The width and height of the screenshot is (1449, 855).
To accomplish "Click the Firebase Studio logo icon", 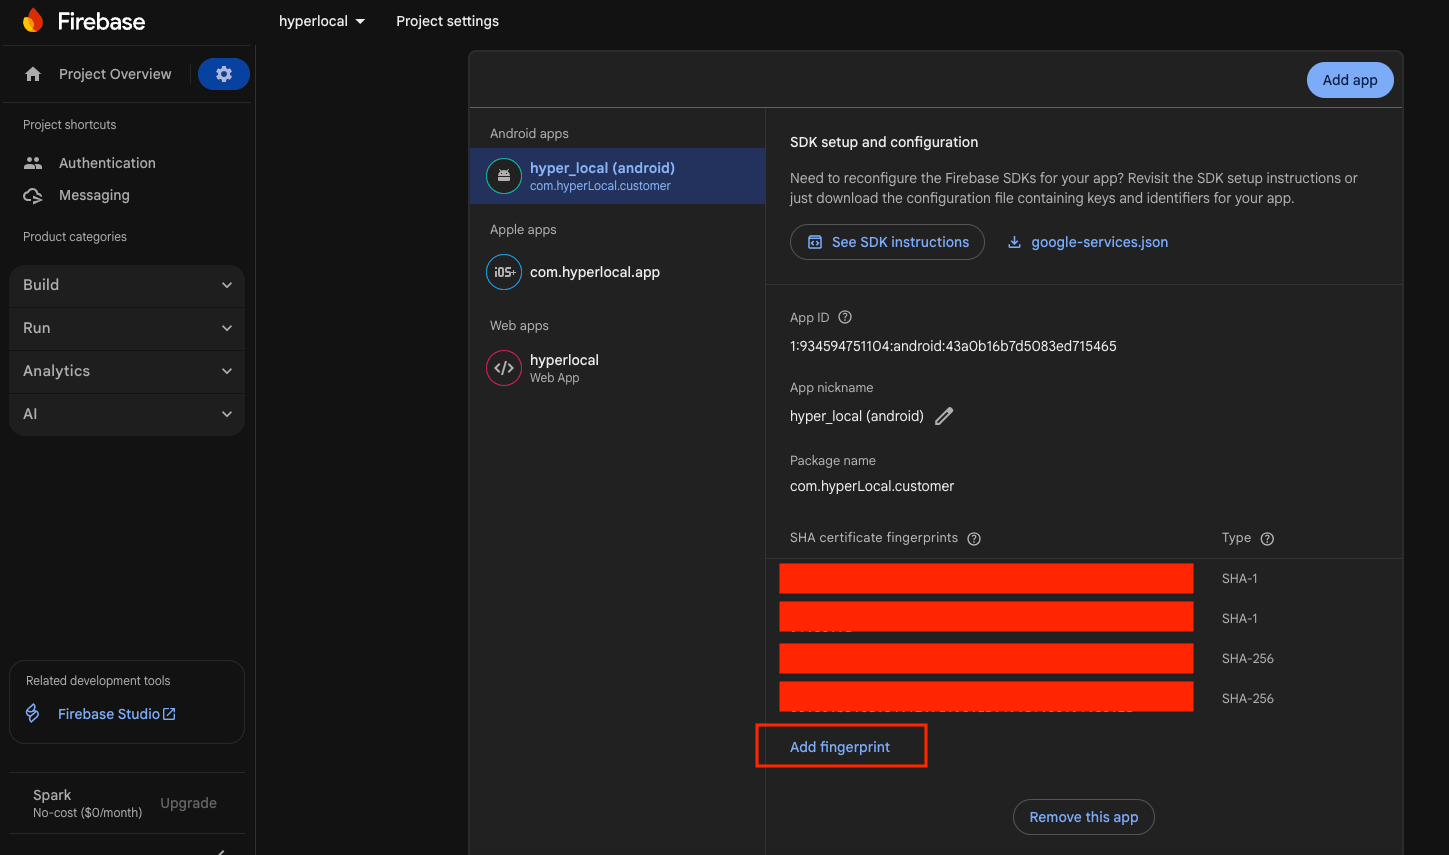I will [33, 713].
